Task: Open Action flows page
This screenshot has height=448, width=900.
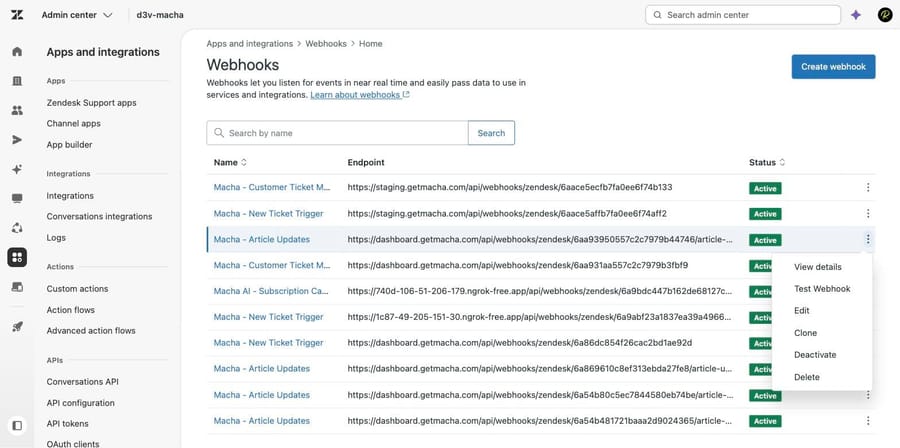Action: click(x=71, y=310)
